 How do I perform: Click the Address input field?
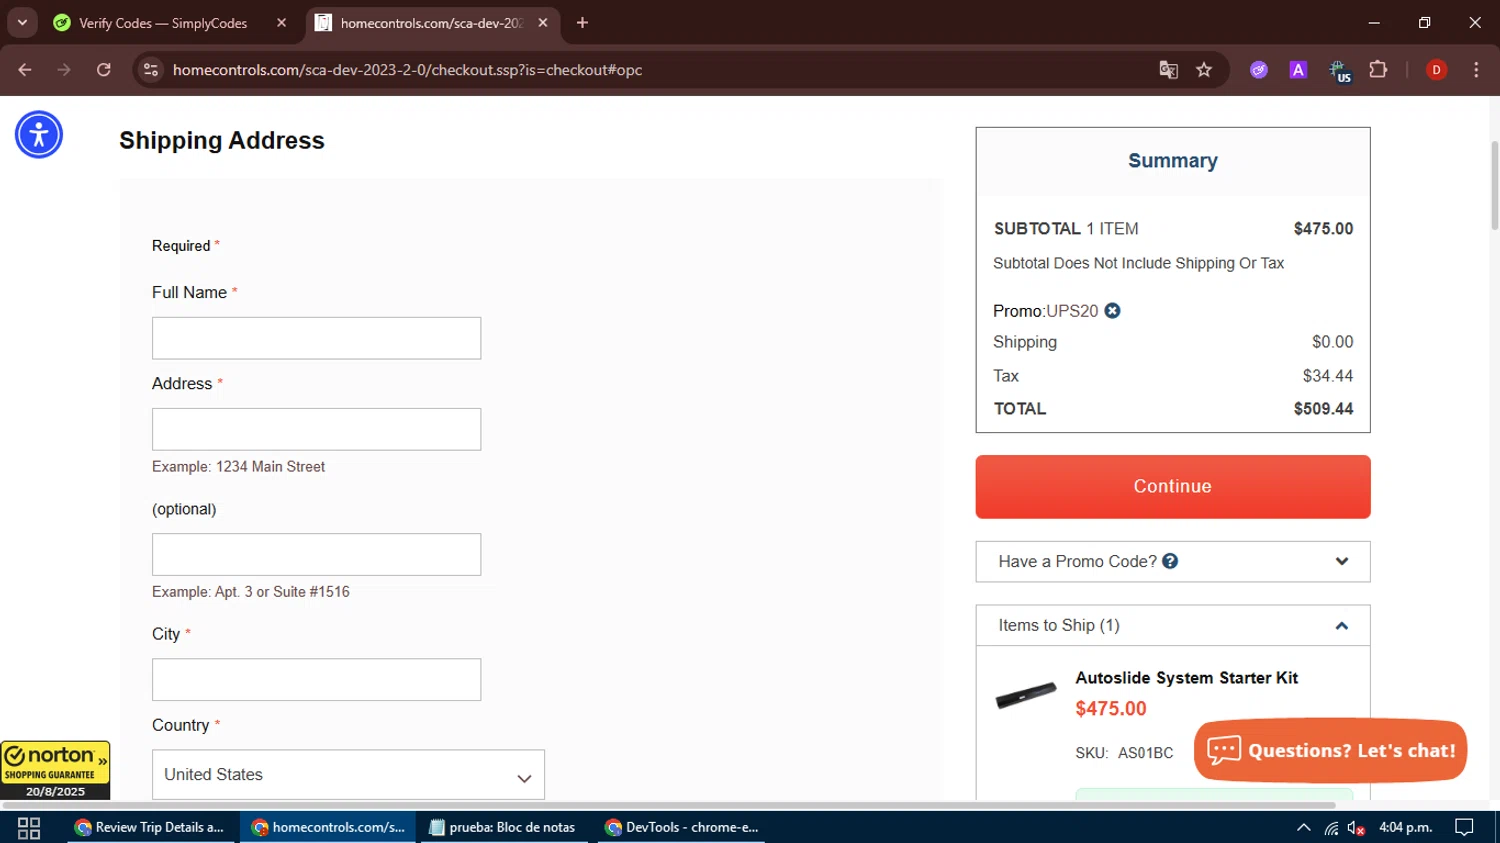[316, 429]
